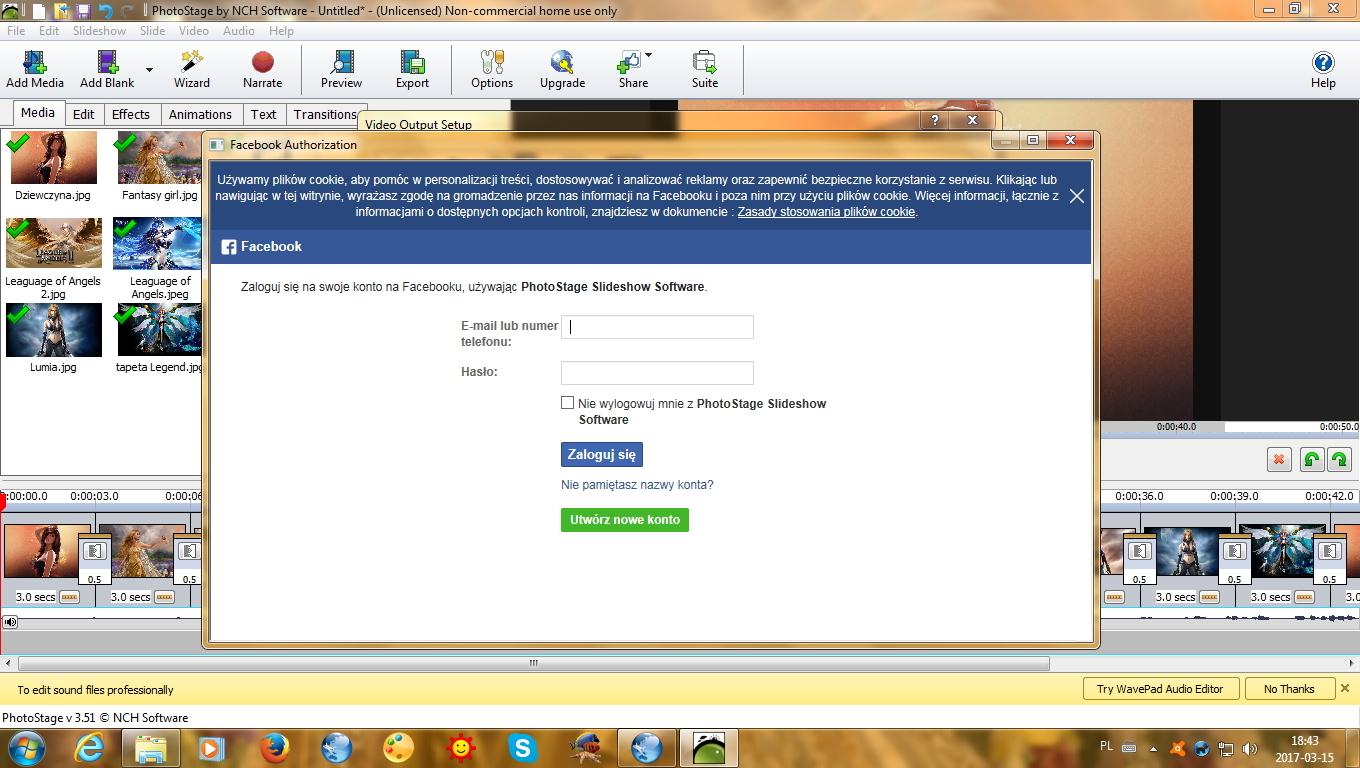Screen dimensions: 1360x768
Task: Click the volume icon in system tray
Action: pyautogui.click(x=1250, y=748)
